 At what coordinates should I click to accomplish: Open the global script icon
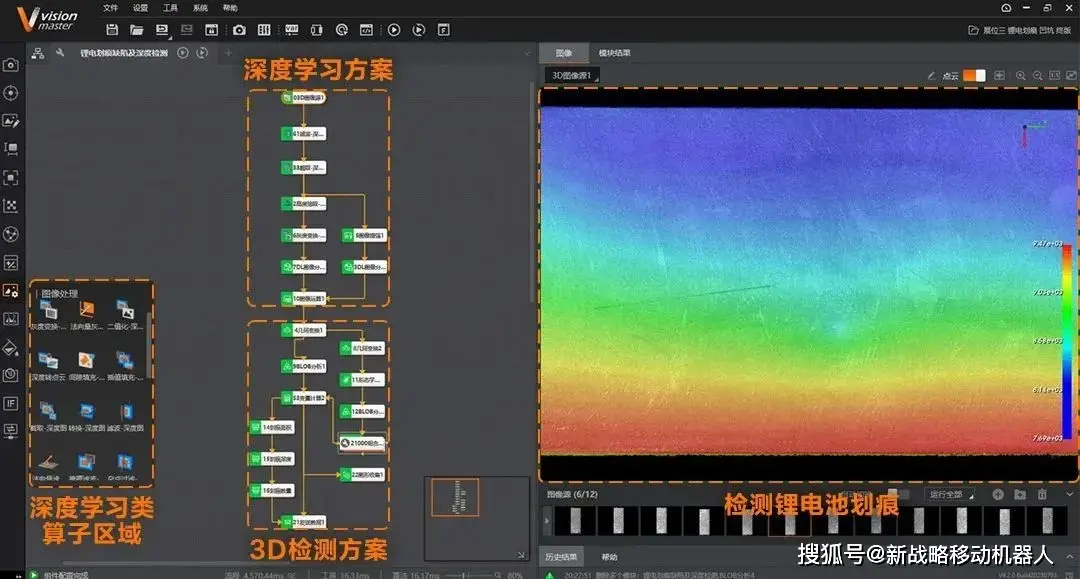366,30
